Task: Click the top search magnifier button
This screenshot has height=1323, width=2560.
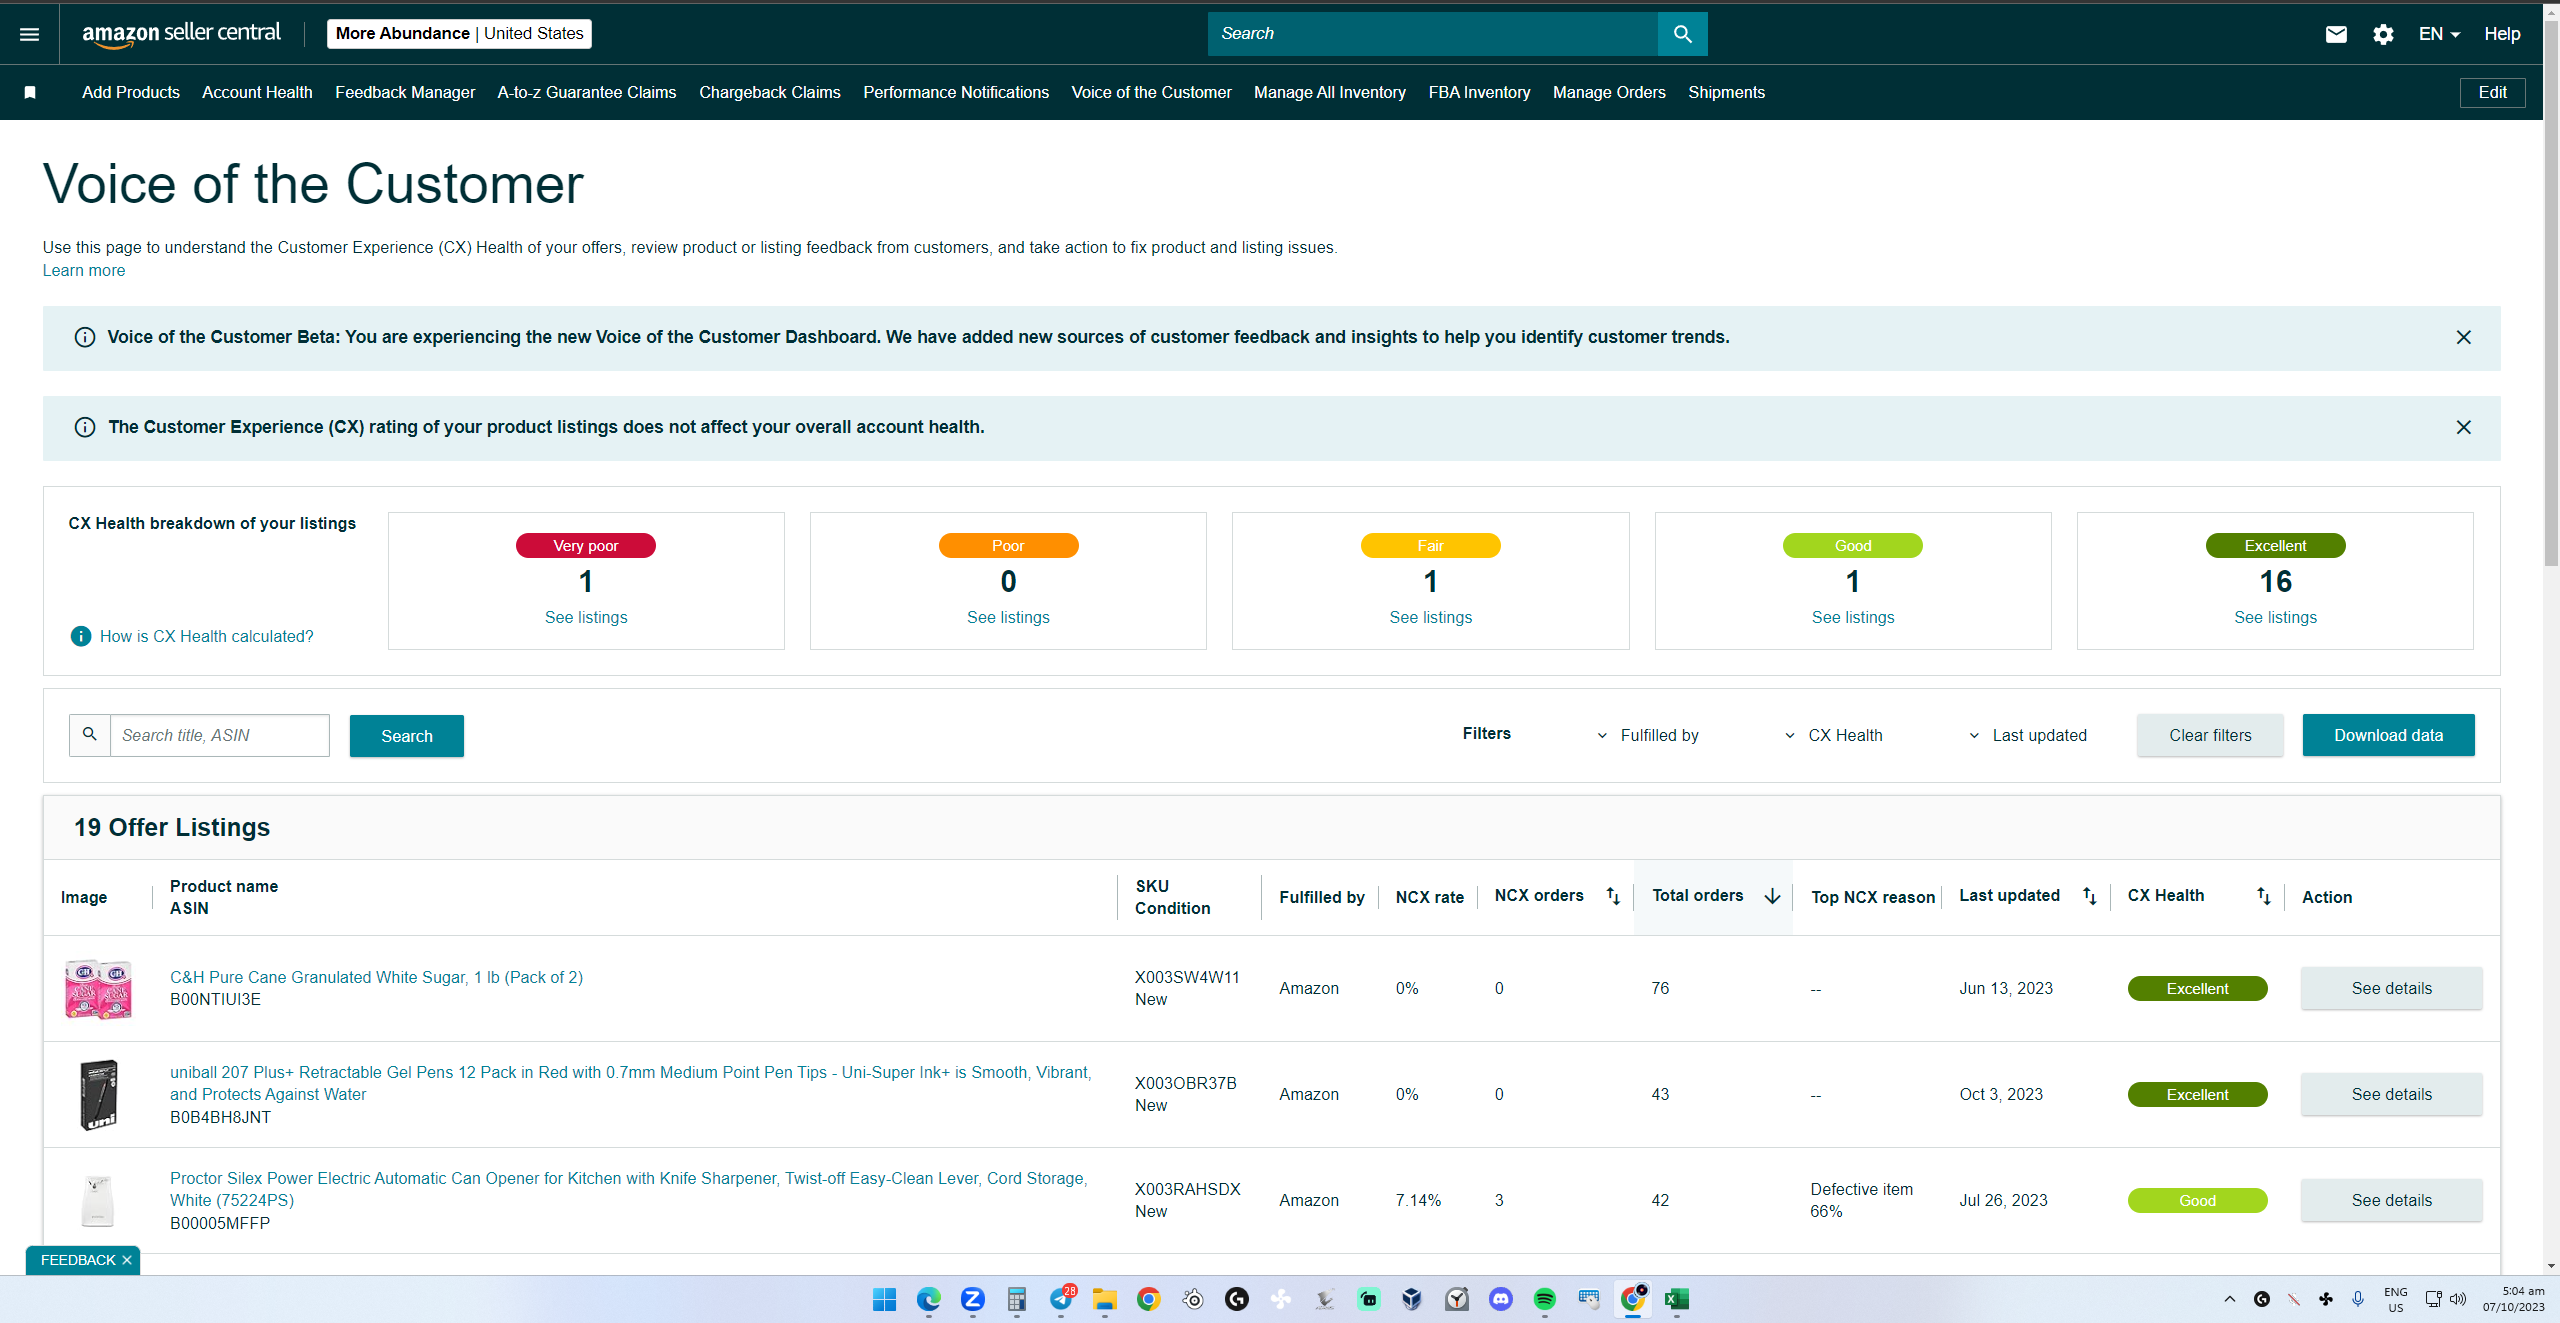Action: point(1682,34)
